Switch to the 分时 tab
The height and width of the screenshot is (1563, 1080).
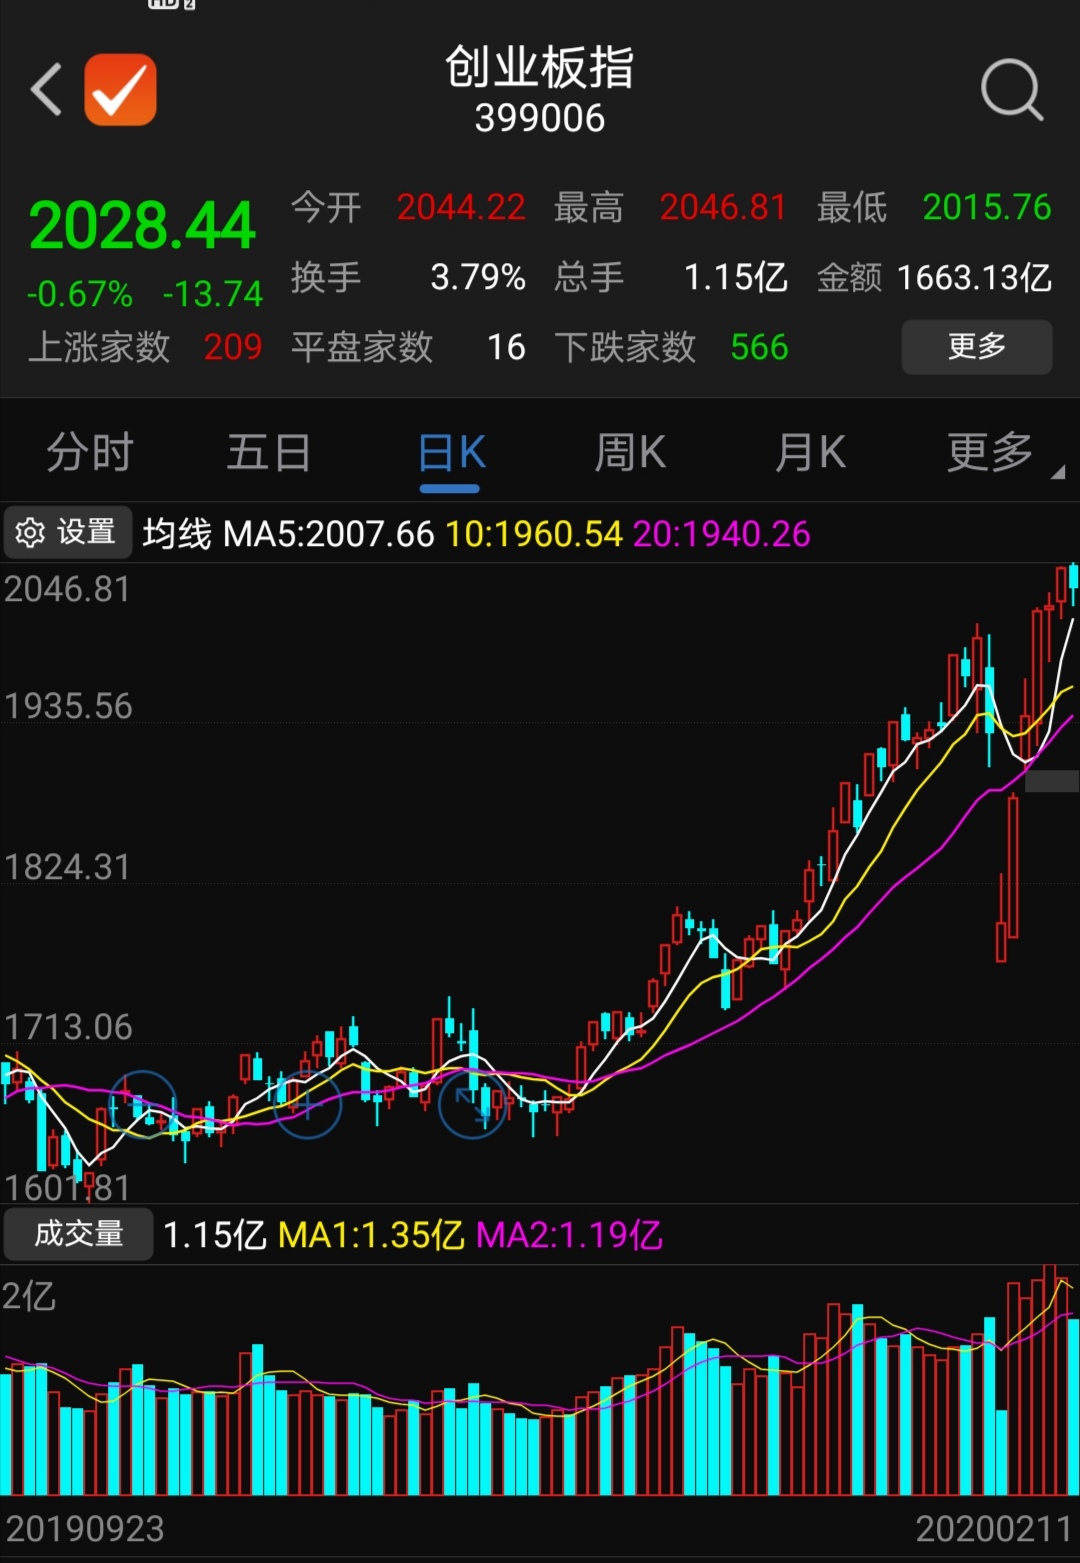pos(90,453)
